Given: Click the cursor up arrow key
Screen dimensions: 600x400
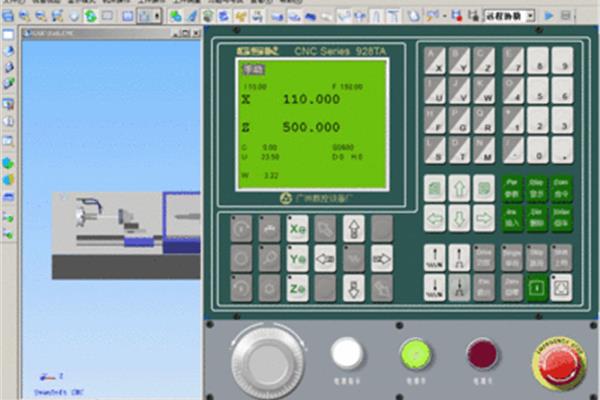Looking at the screenshot, I should [459, 188].
